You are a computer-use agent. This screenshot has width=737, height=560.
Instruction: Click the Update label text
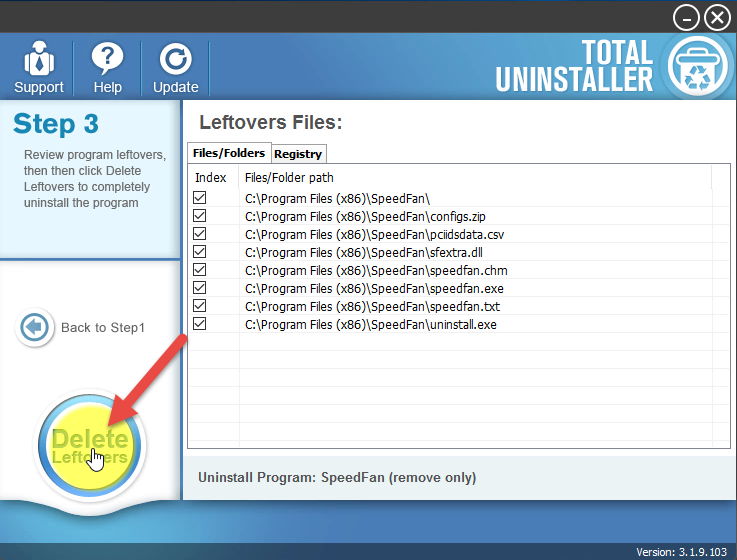[175, 87]
